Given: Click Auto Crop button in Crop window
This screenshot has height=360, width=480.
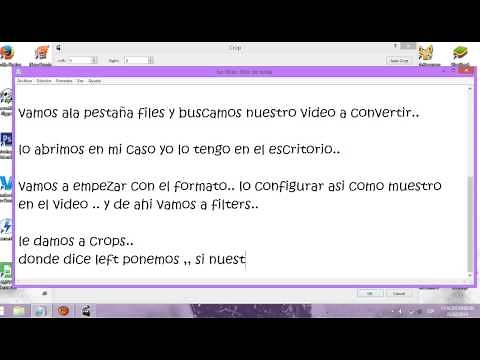Looking at the screenshot, I should pyautogui.click(x=399, y=60).
